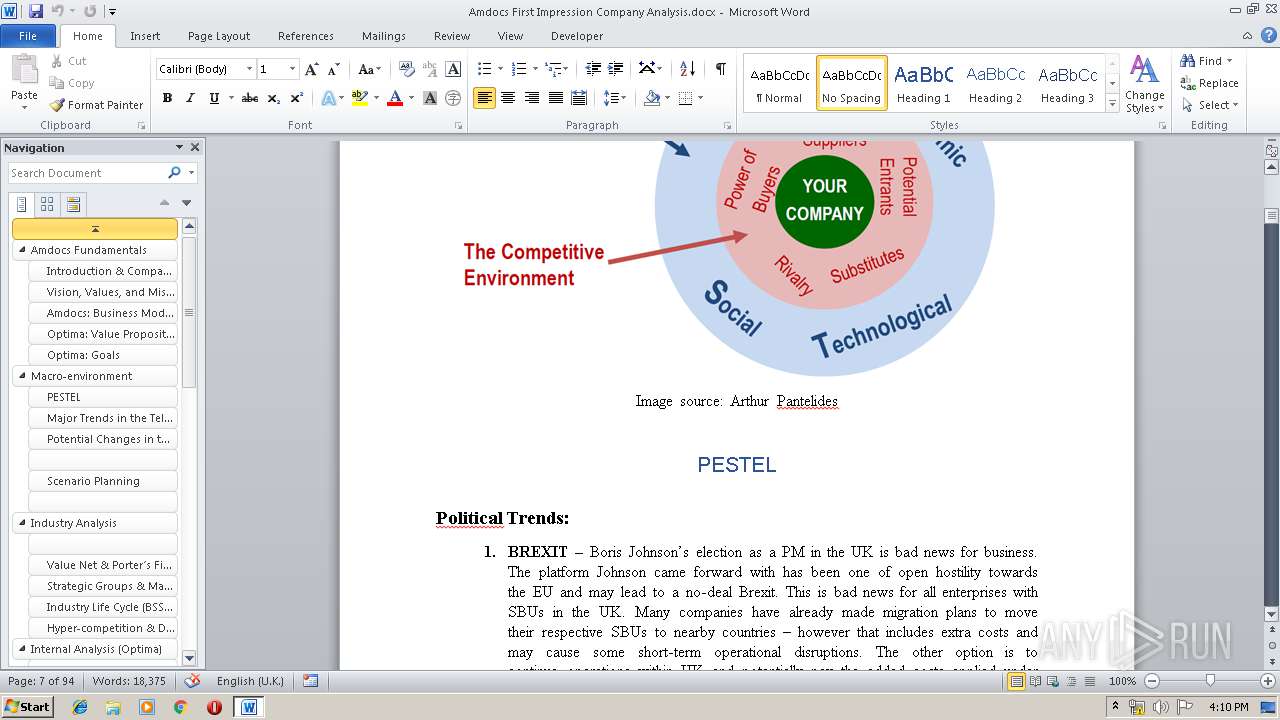This screenshot has height=720, width=1280.
Task: Toggle Italic formatting
Action: 190,98
